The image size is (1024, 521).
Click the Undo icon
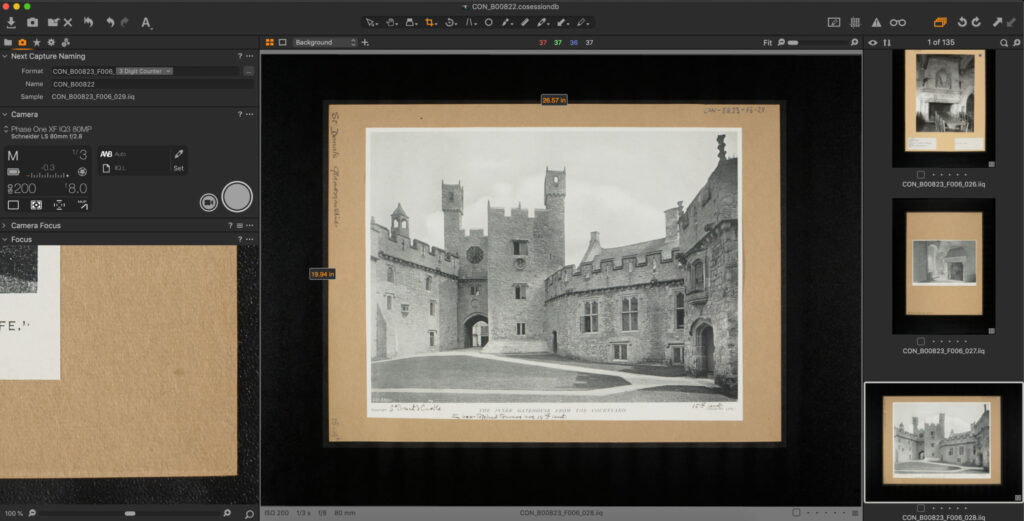pos(110,22)
